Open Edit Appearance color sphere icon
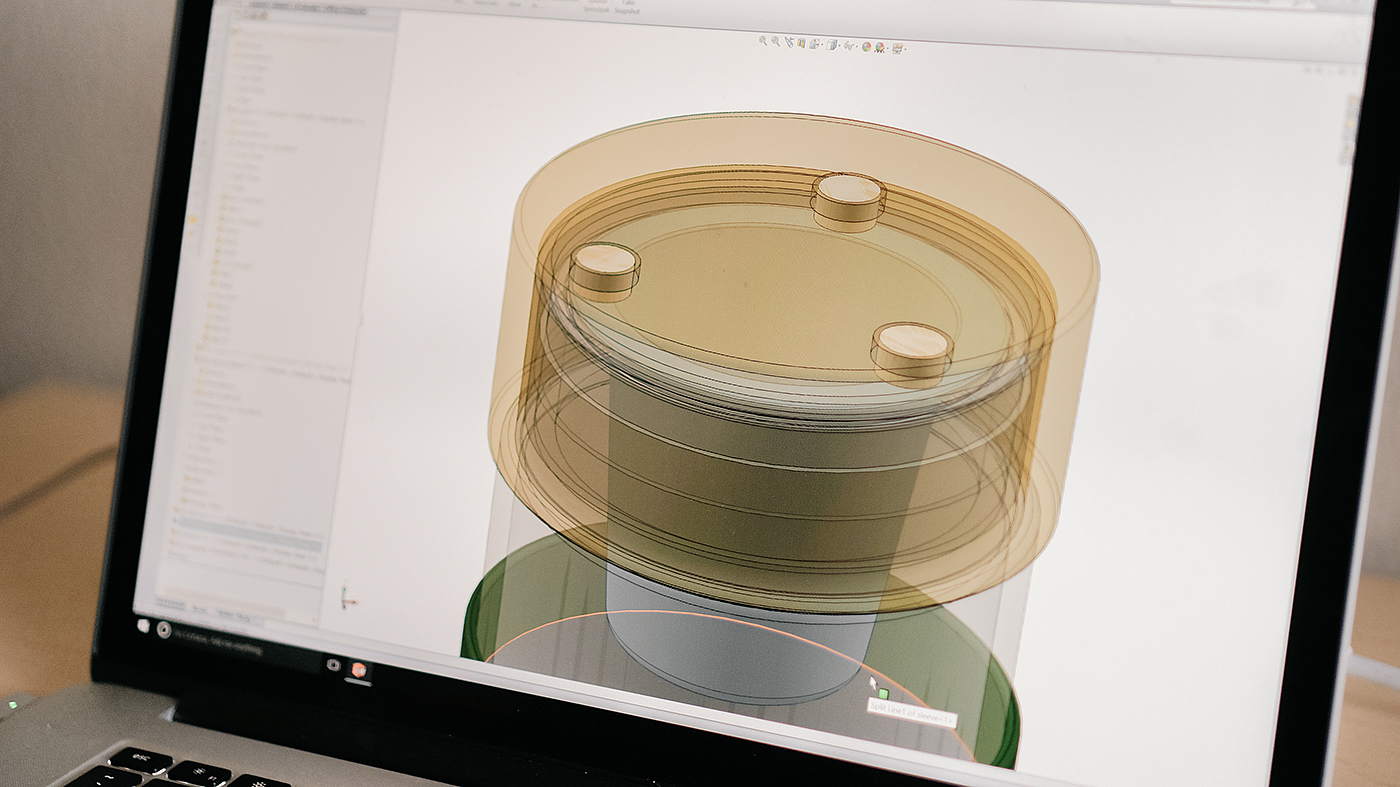Screen dimensions: 1400x787 coord(866,46)
